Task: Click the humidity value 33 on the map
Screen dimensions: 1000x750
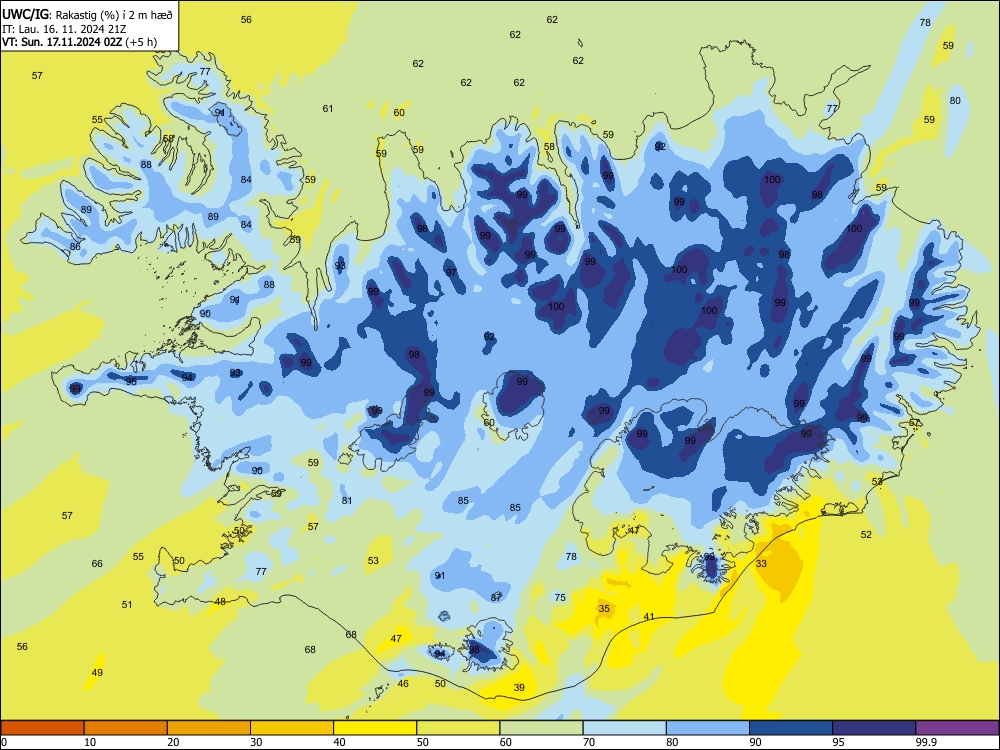Action: (761, 564)
